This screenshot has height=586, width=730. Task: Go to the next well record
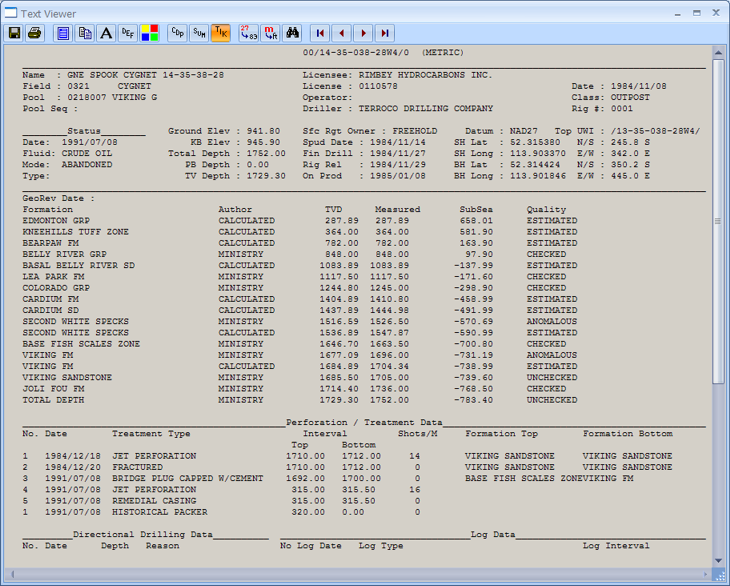click(x=364, y=33)
